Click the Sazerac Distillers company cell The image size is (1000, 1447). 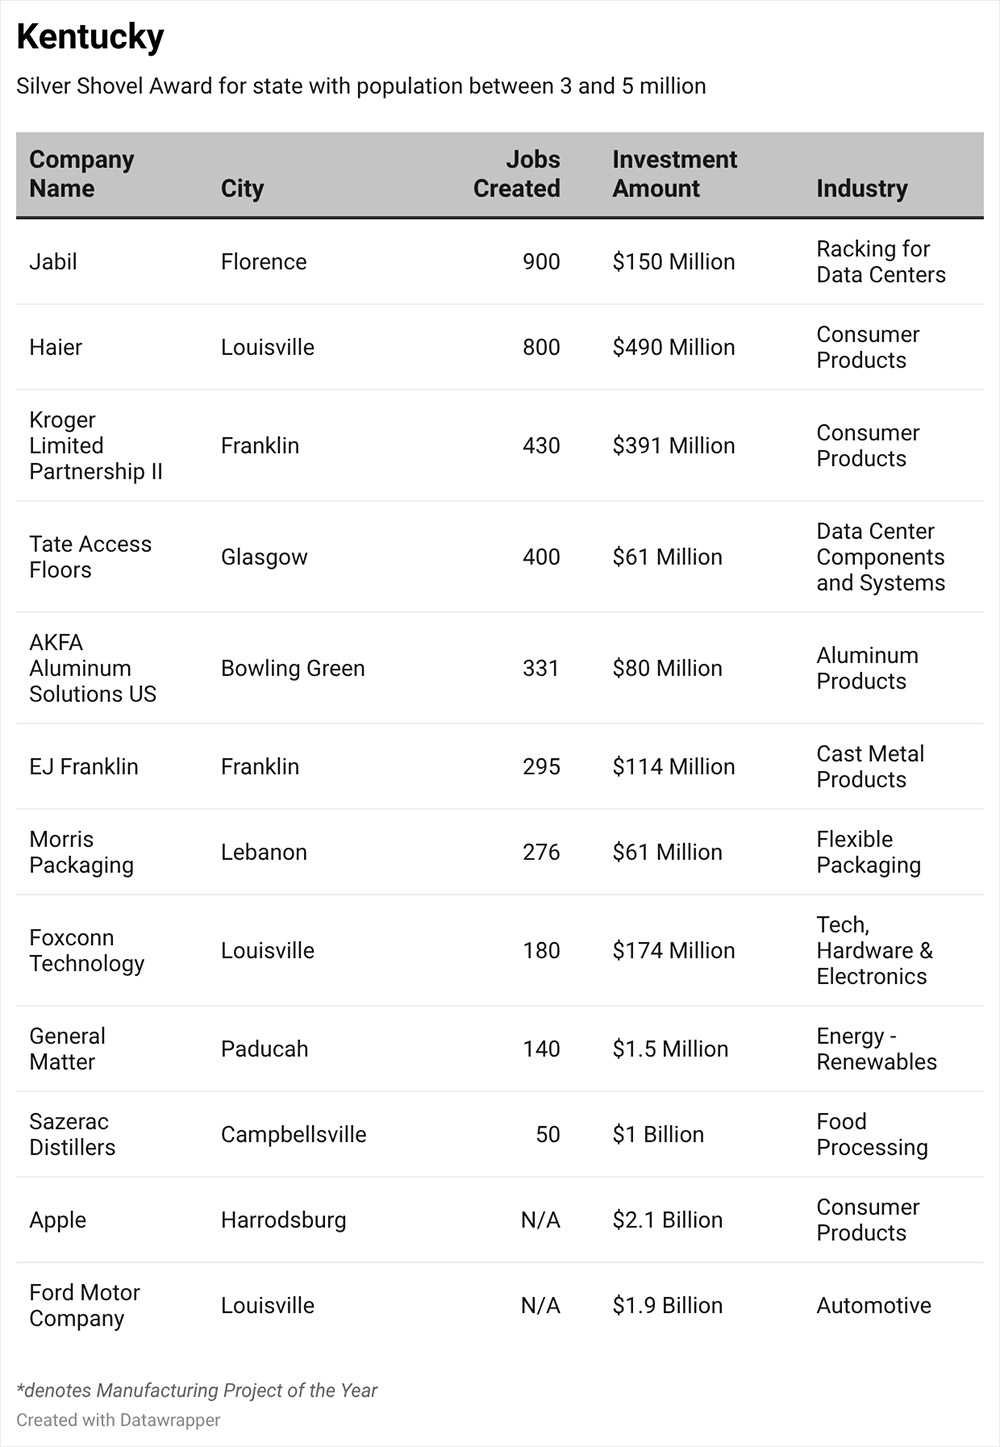pos(72,1134)
